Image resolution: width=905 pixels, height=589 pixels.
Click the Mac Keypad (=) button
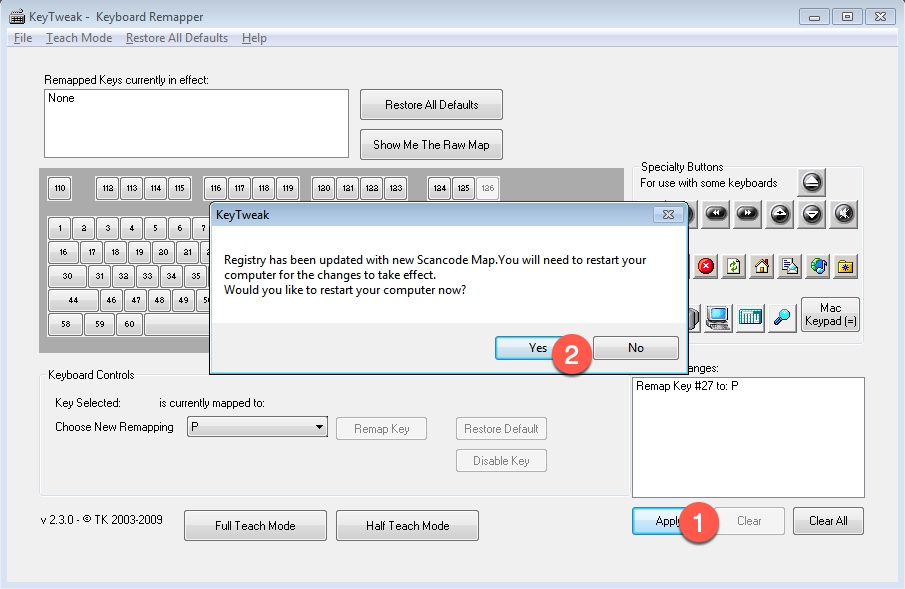(x=830, y=314)
